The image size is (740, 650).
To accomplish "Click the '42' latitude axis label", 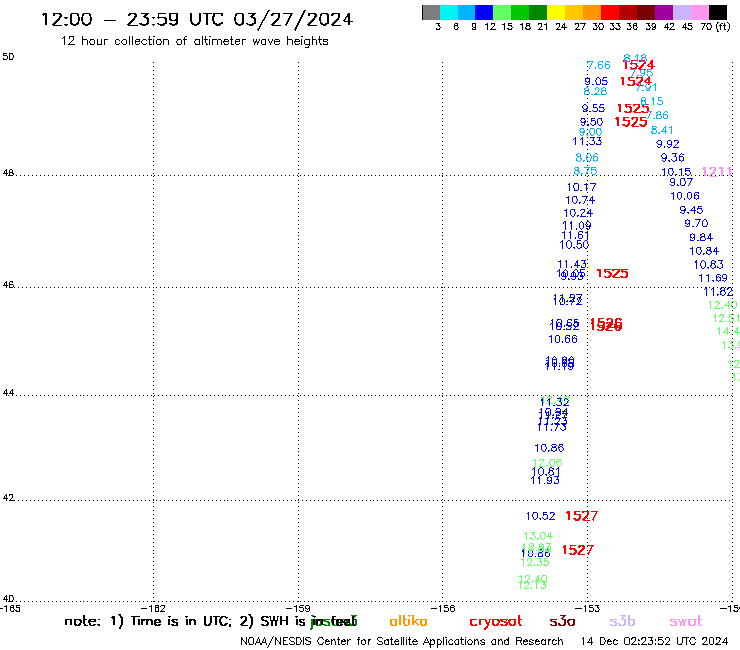I will click(x=8, y=498).
